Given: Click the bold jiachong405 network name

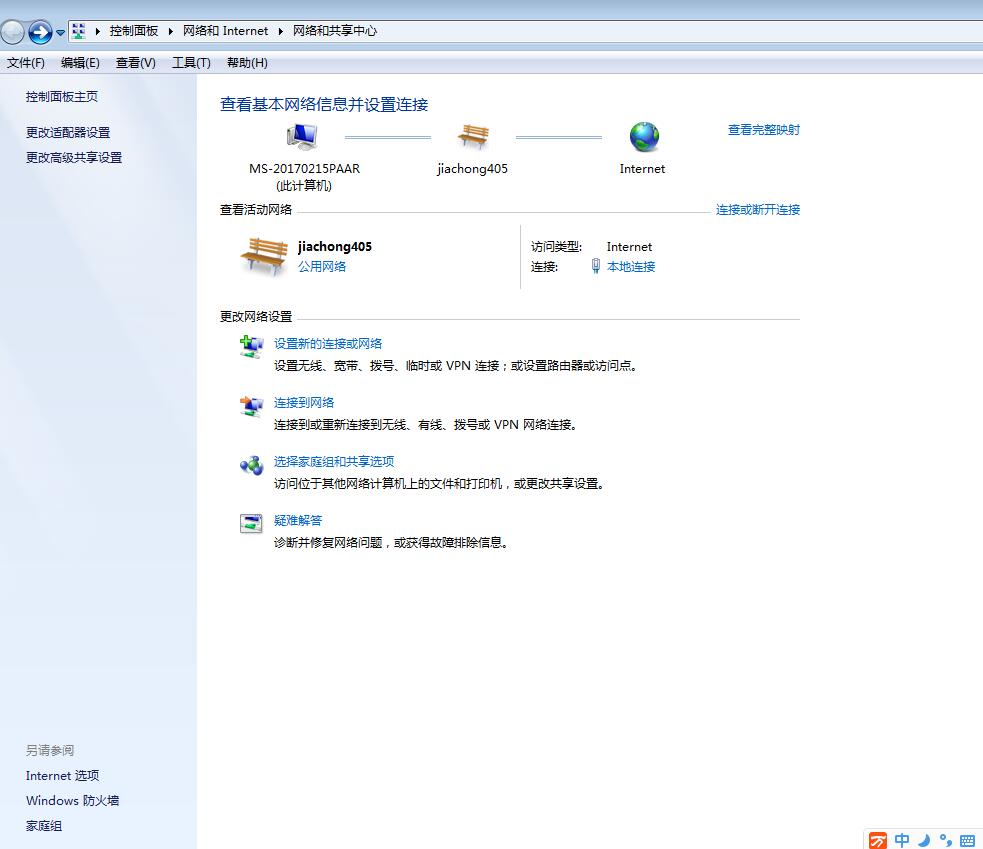Looking at the screenshot, I should 335,246.
